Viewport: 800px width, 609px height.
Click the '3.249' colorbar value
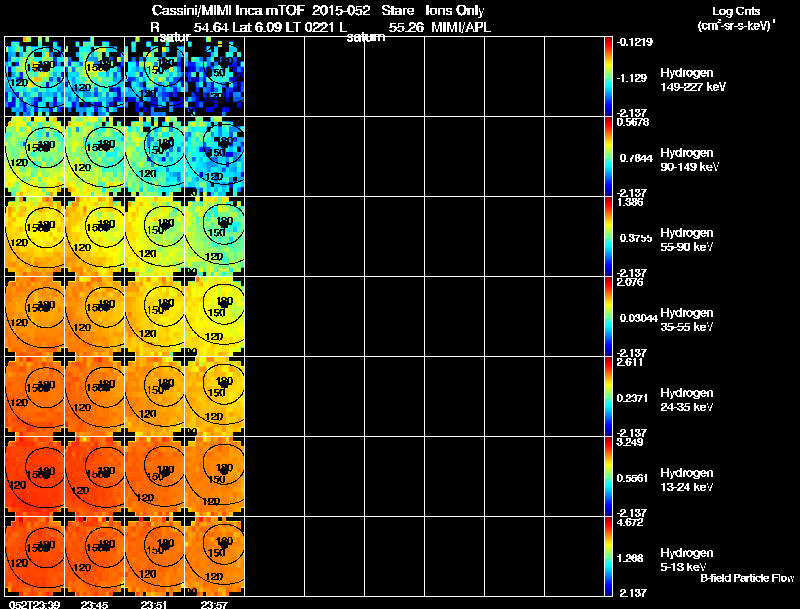pyautogui.click(x=630, y=443)
